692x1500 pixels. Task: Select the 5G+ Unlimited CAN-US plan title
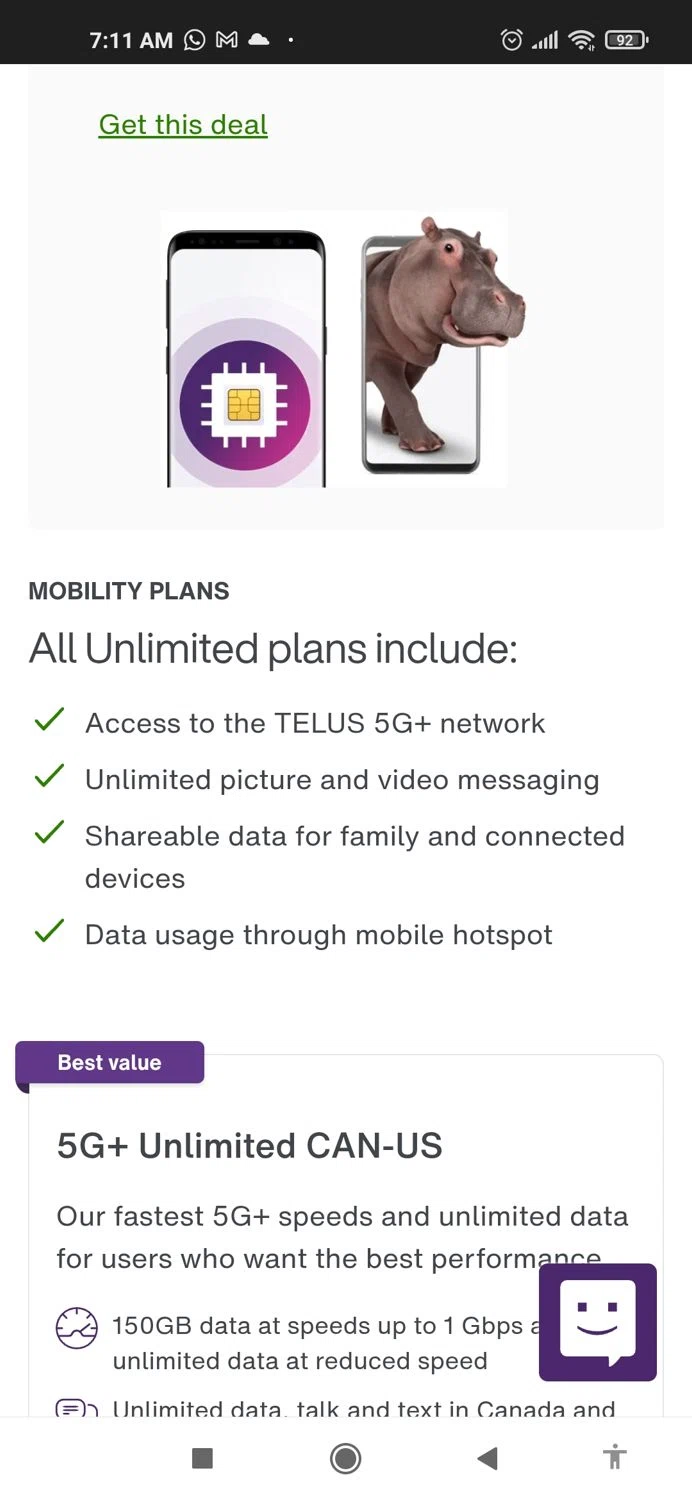click(249, 1146)
